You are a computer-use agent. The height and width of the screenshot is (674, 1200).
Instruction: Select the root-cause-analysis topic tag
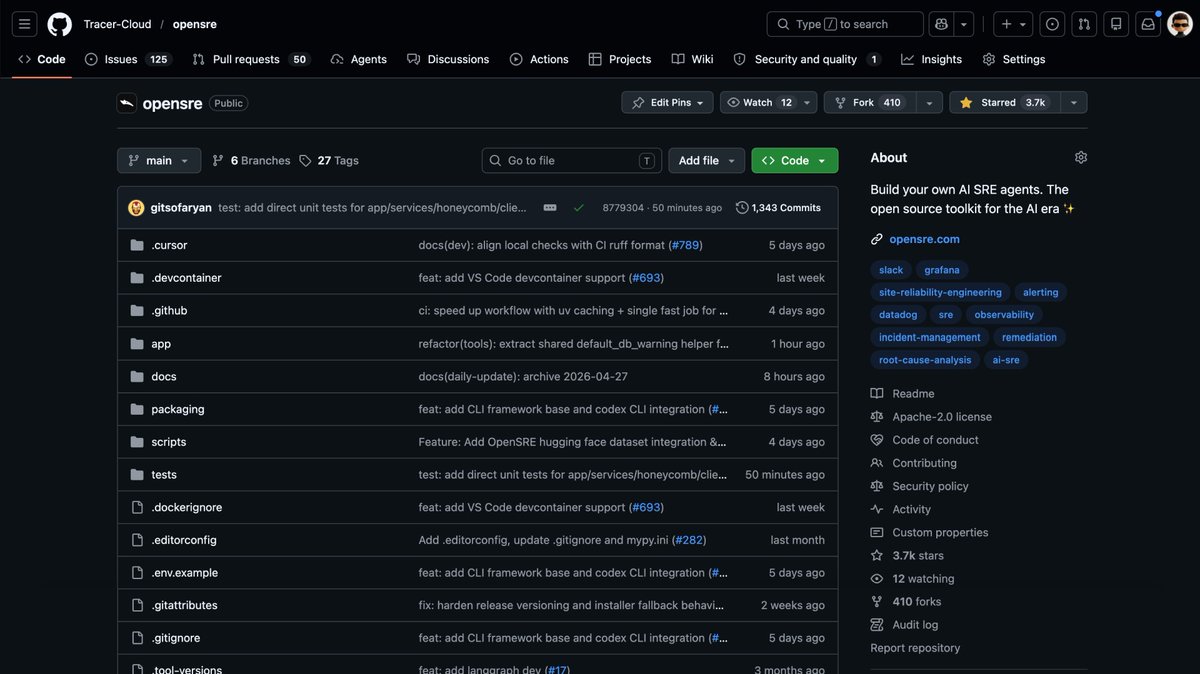coord(925,360)
